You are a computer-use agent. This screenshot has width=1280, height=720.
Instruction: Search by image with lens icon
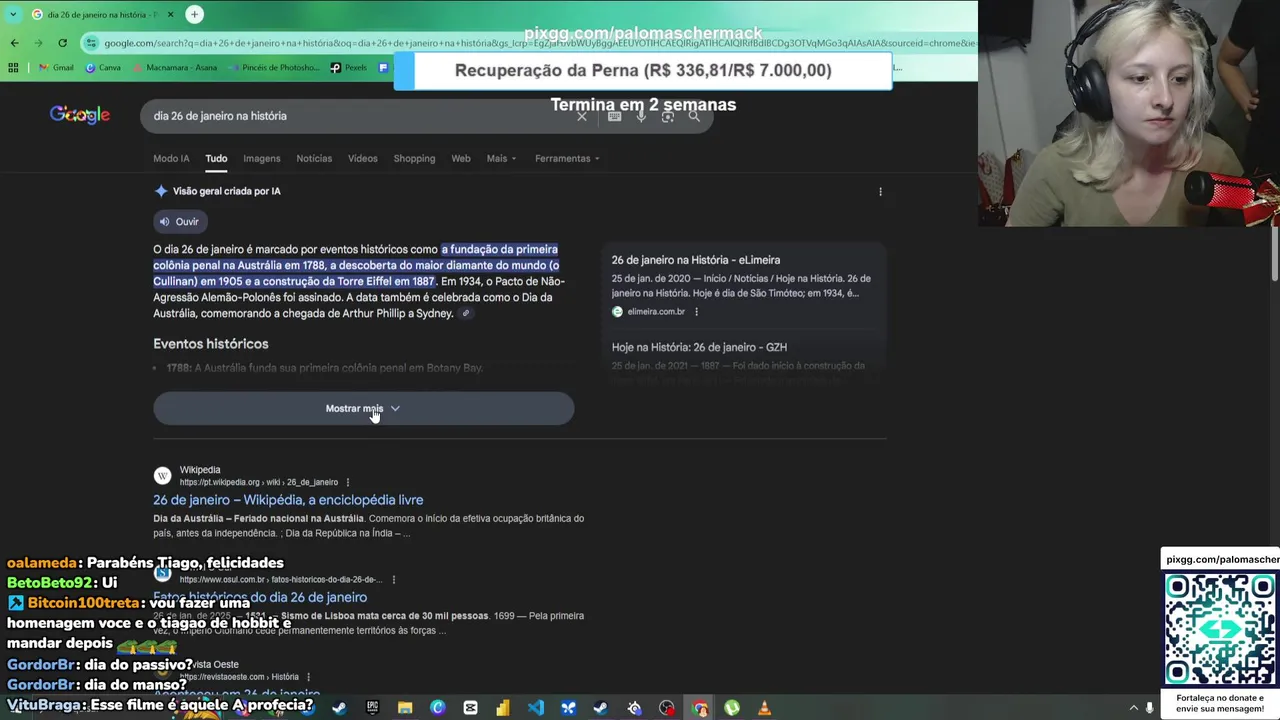(667, 116)
